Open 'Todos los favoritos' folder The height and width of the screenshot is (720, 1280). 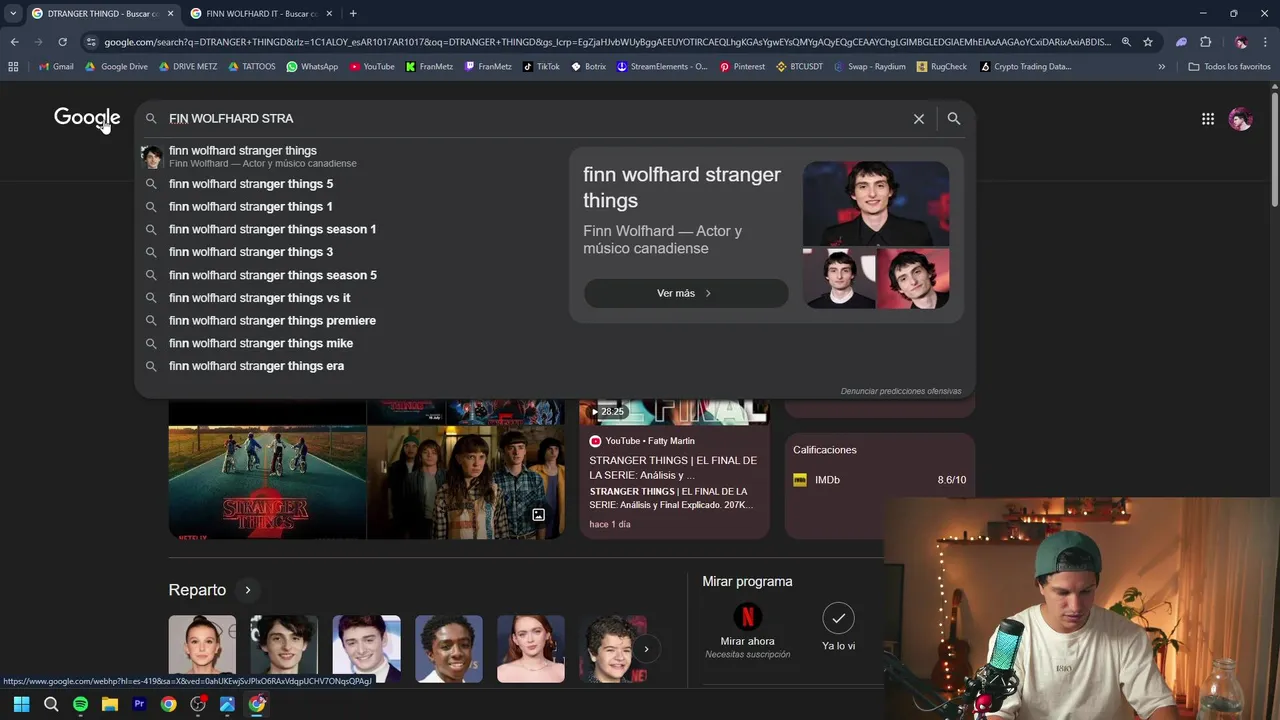pyautogui.click(x=1229, y=67)
